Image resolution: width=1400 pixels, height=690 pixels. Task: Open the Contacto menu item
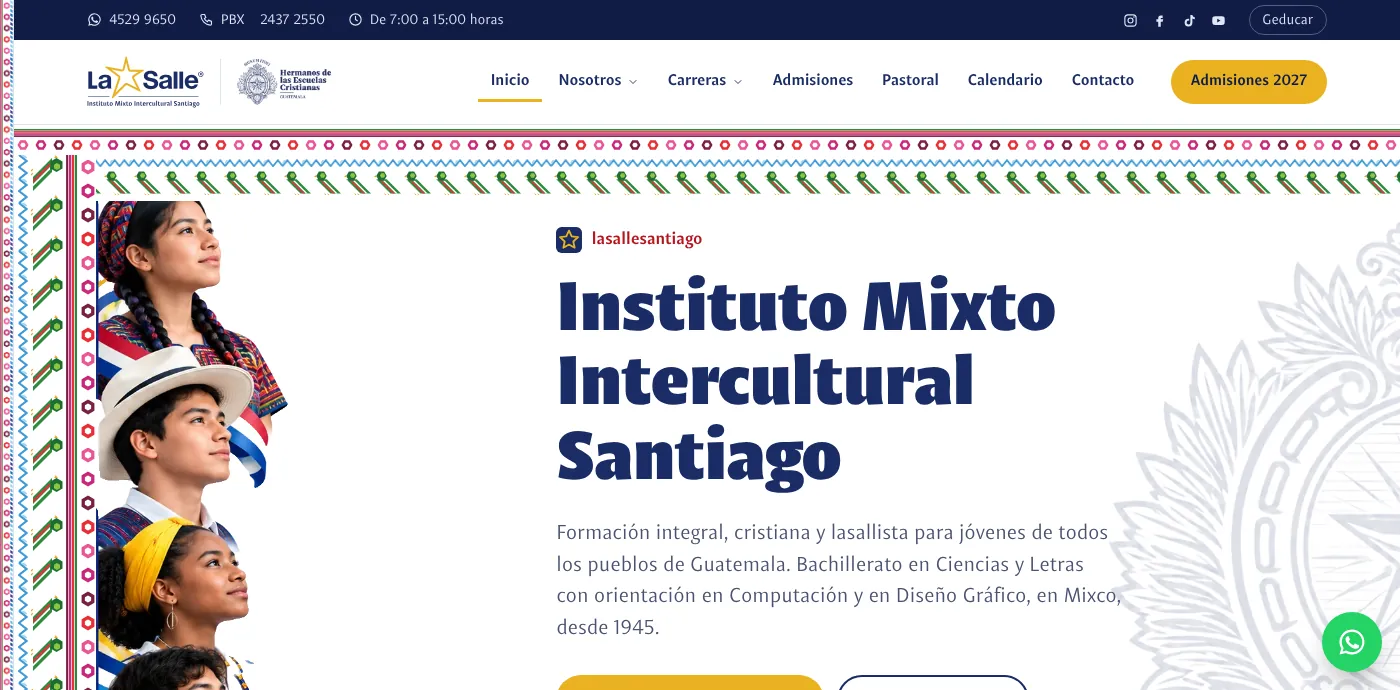coord(1103,80)
